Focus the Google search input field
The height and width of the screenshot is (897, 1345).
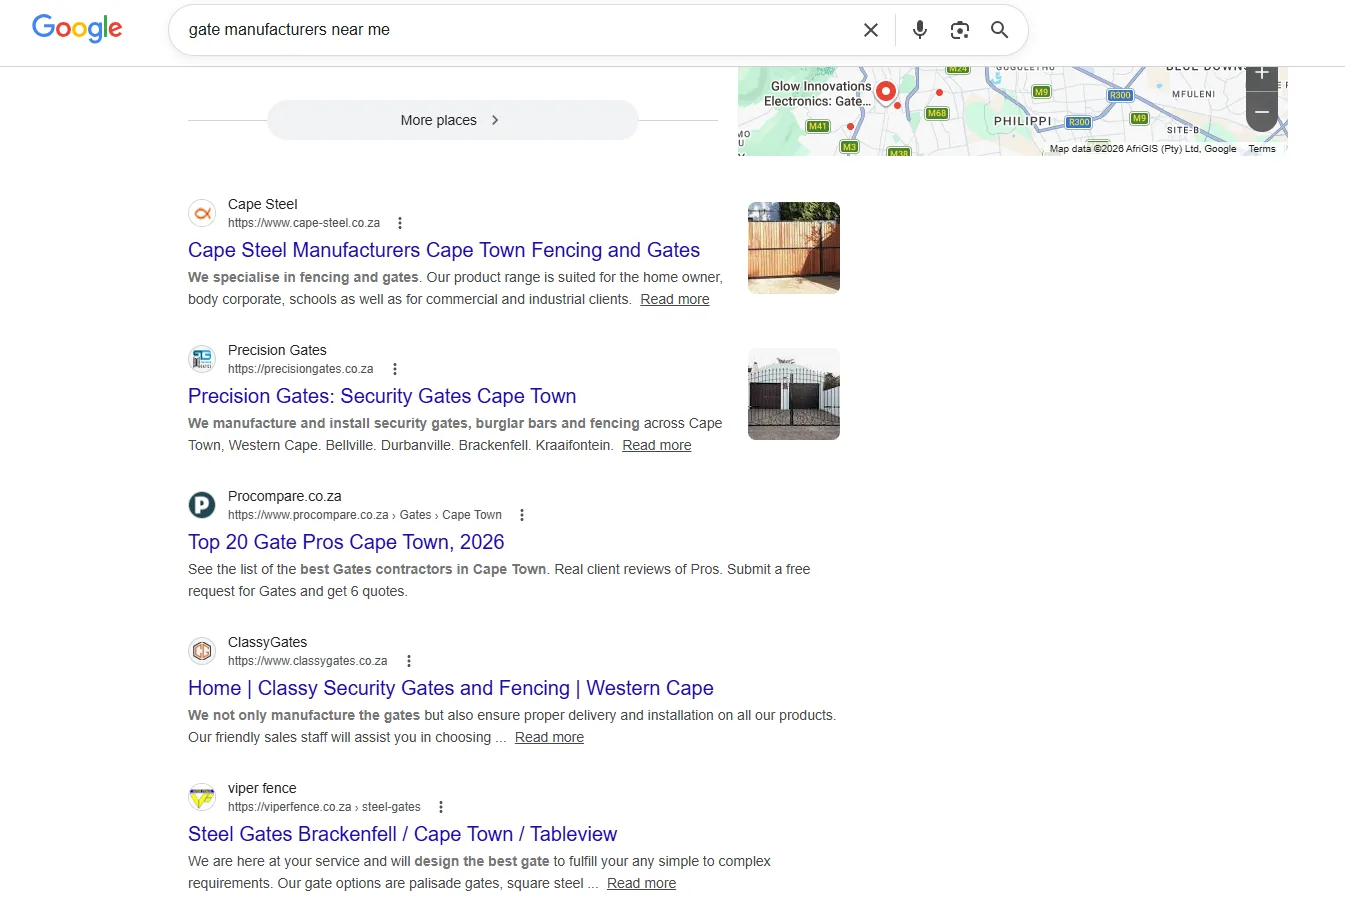coord(520,30)
